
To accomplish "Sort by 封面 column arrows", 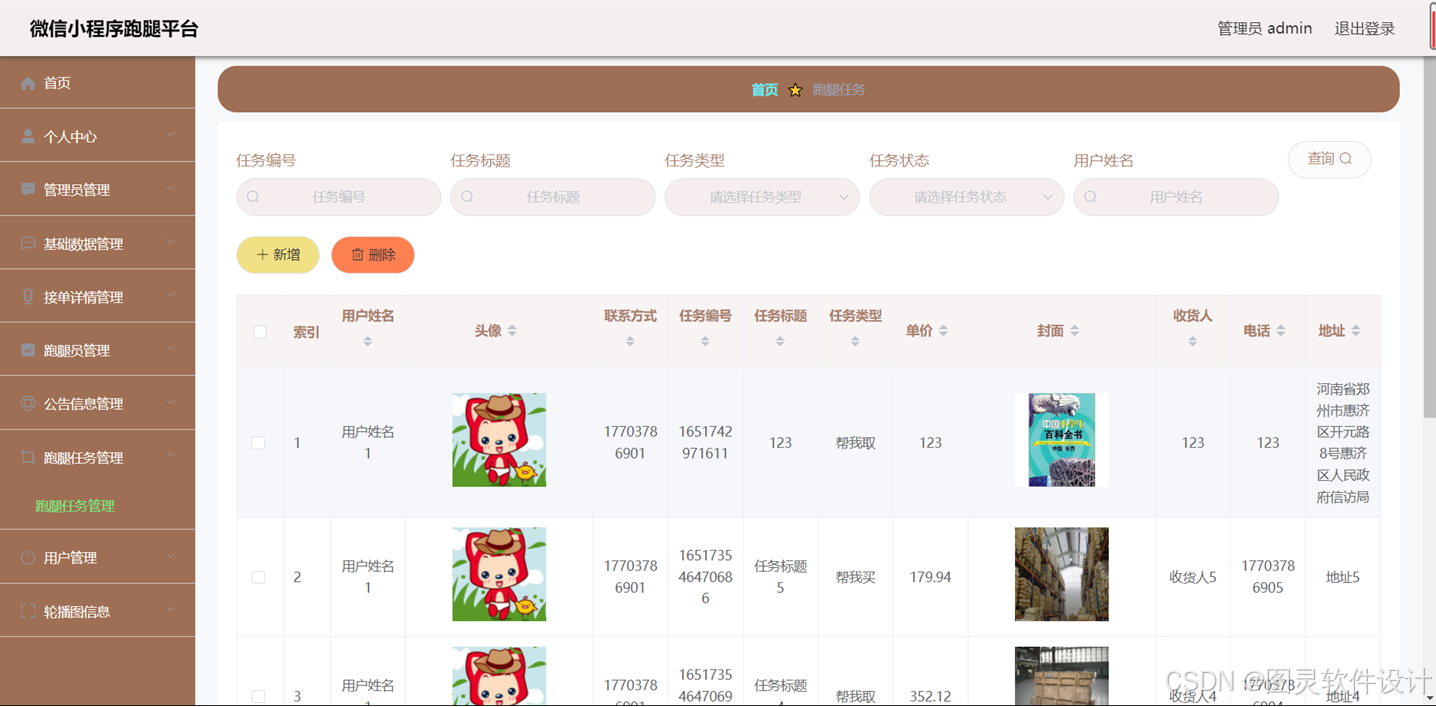I will point(1074,331).
